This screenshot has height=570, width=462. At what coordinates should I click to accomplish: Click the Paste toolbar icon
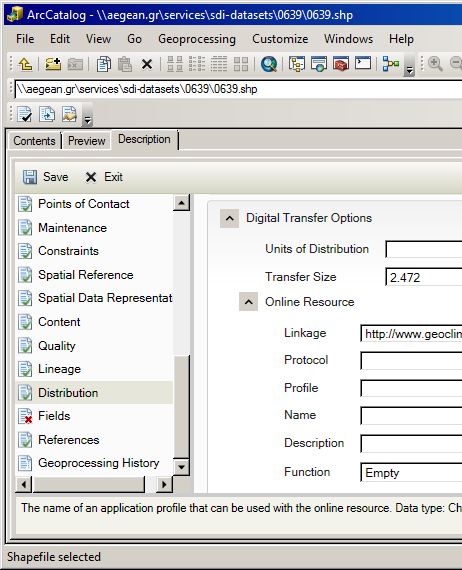click(x=125, y=64)
